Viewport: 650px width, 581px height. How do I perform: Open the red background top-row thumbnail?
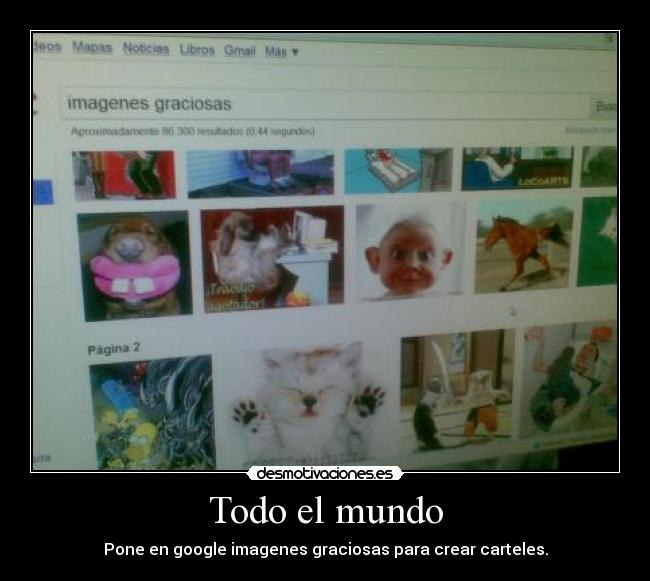[x=124, y=174]
